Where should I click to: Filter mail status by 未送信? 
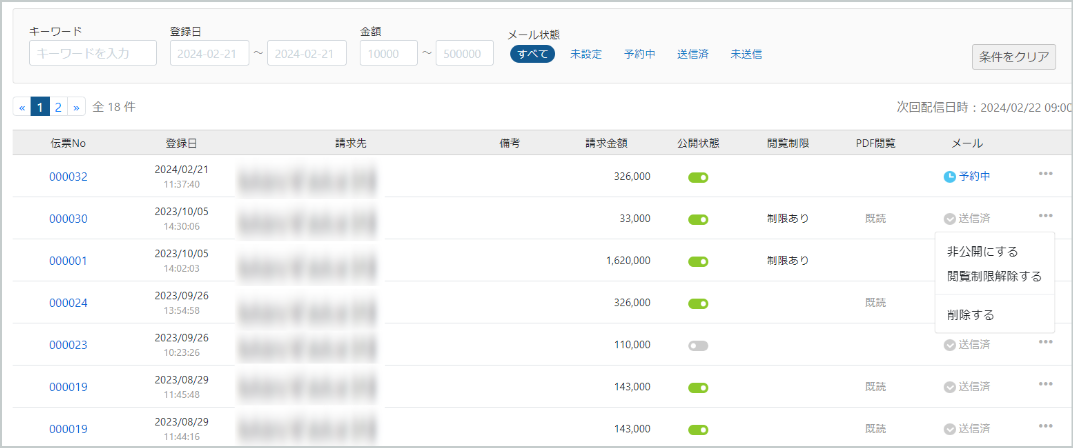[x=746, y=54]
